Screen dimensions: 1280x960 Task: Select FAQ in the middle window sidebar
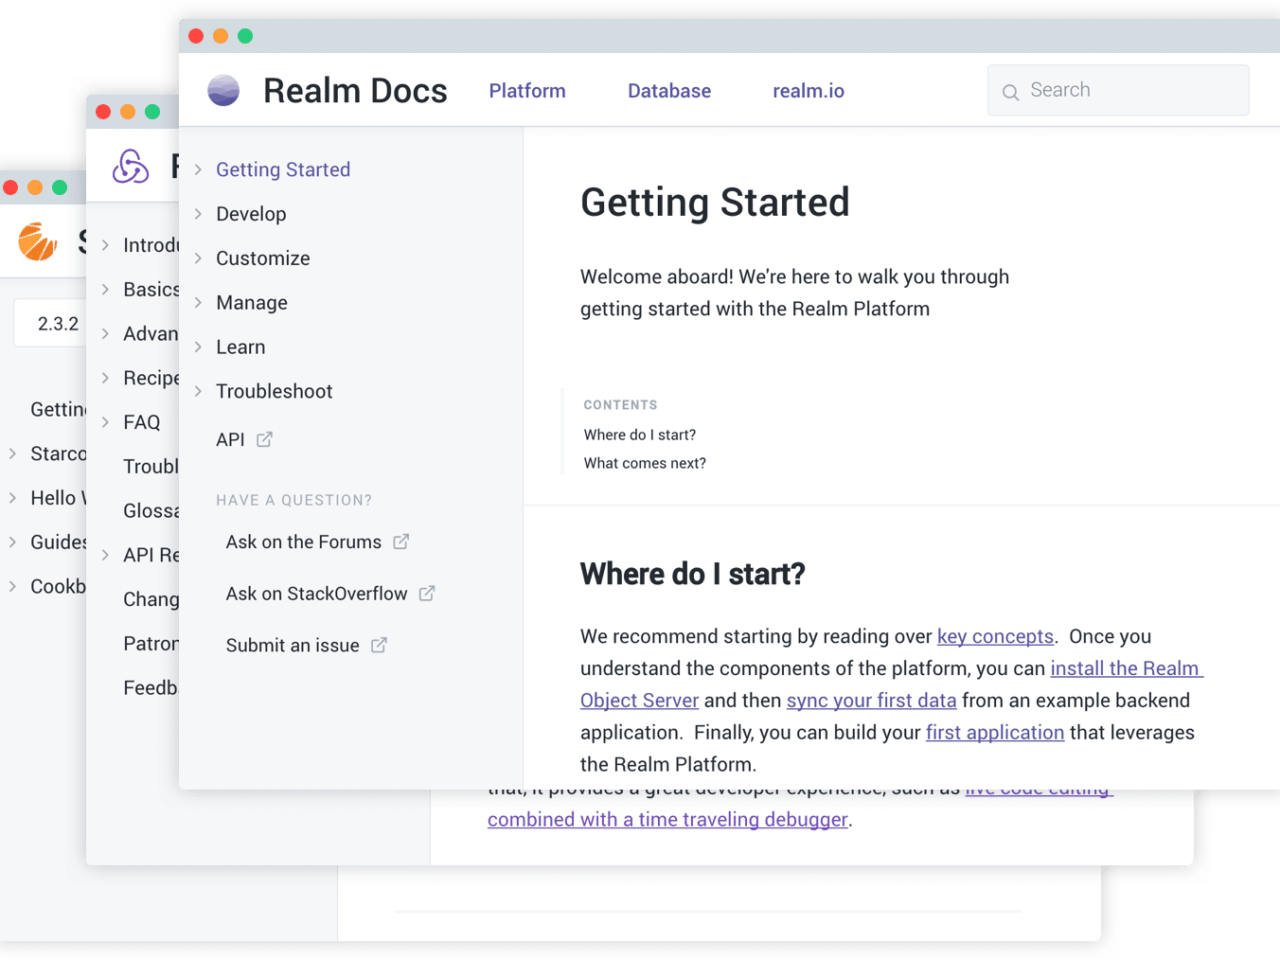pos(141,422)
